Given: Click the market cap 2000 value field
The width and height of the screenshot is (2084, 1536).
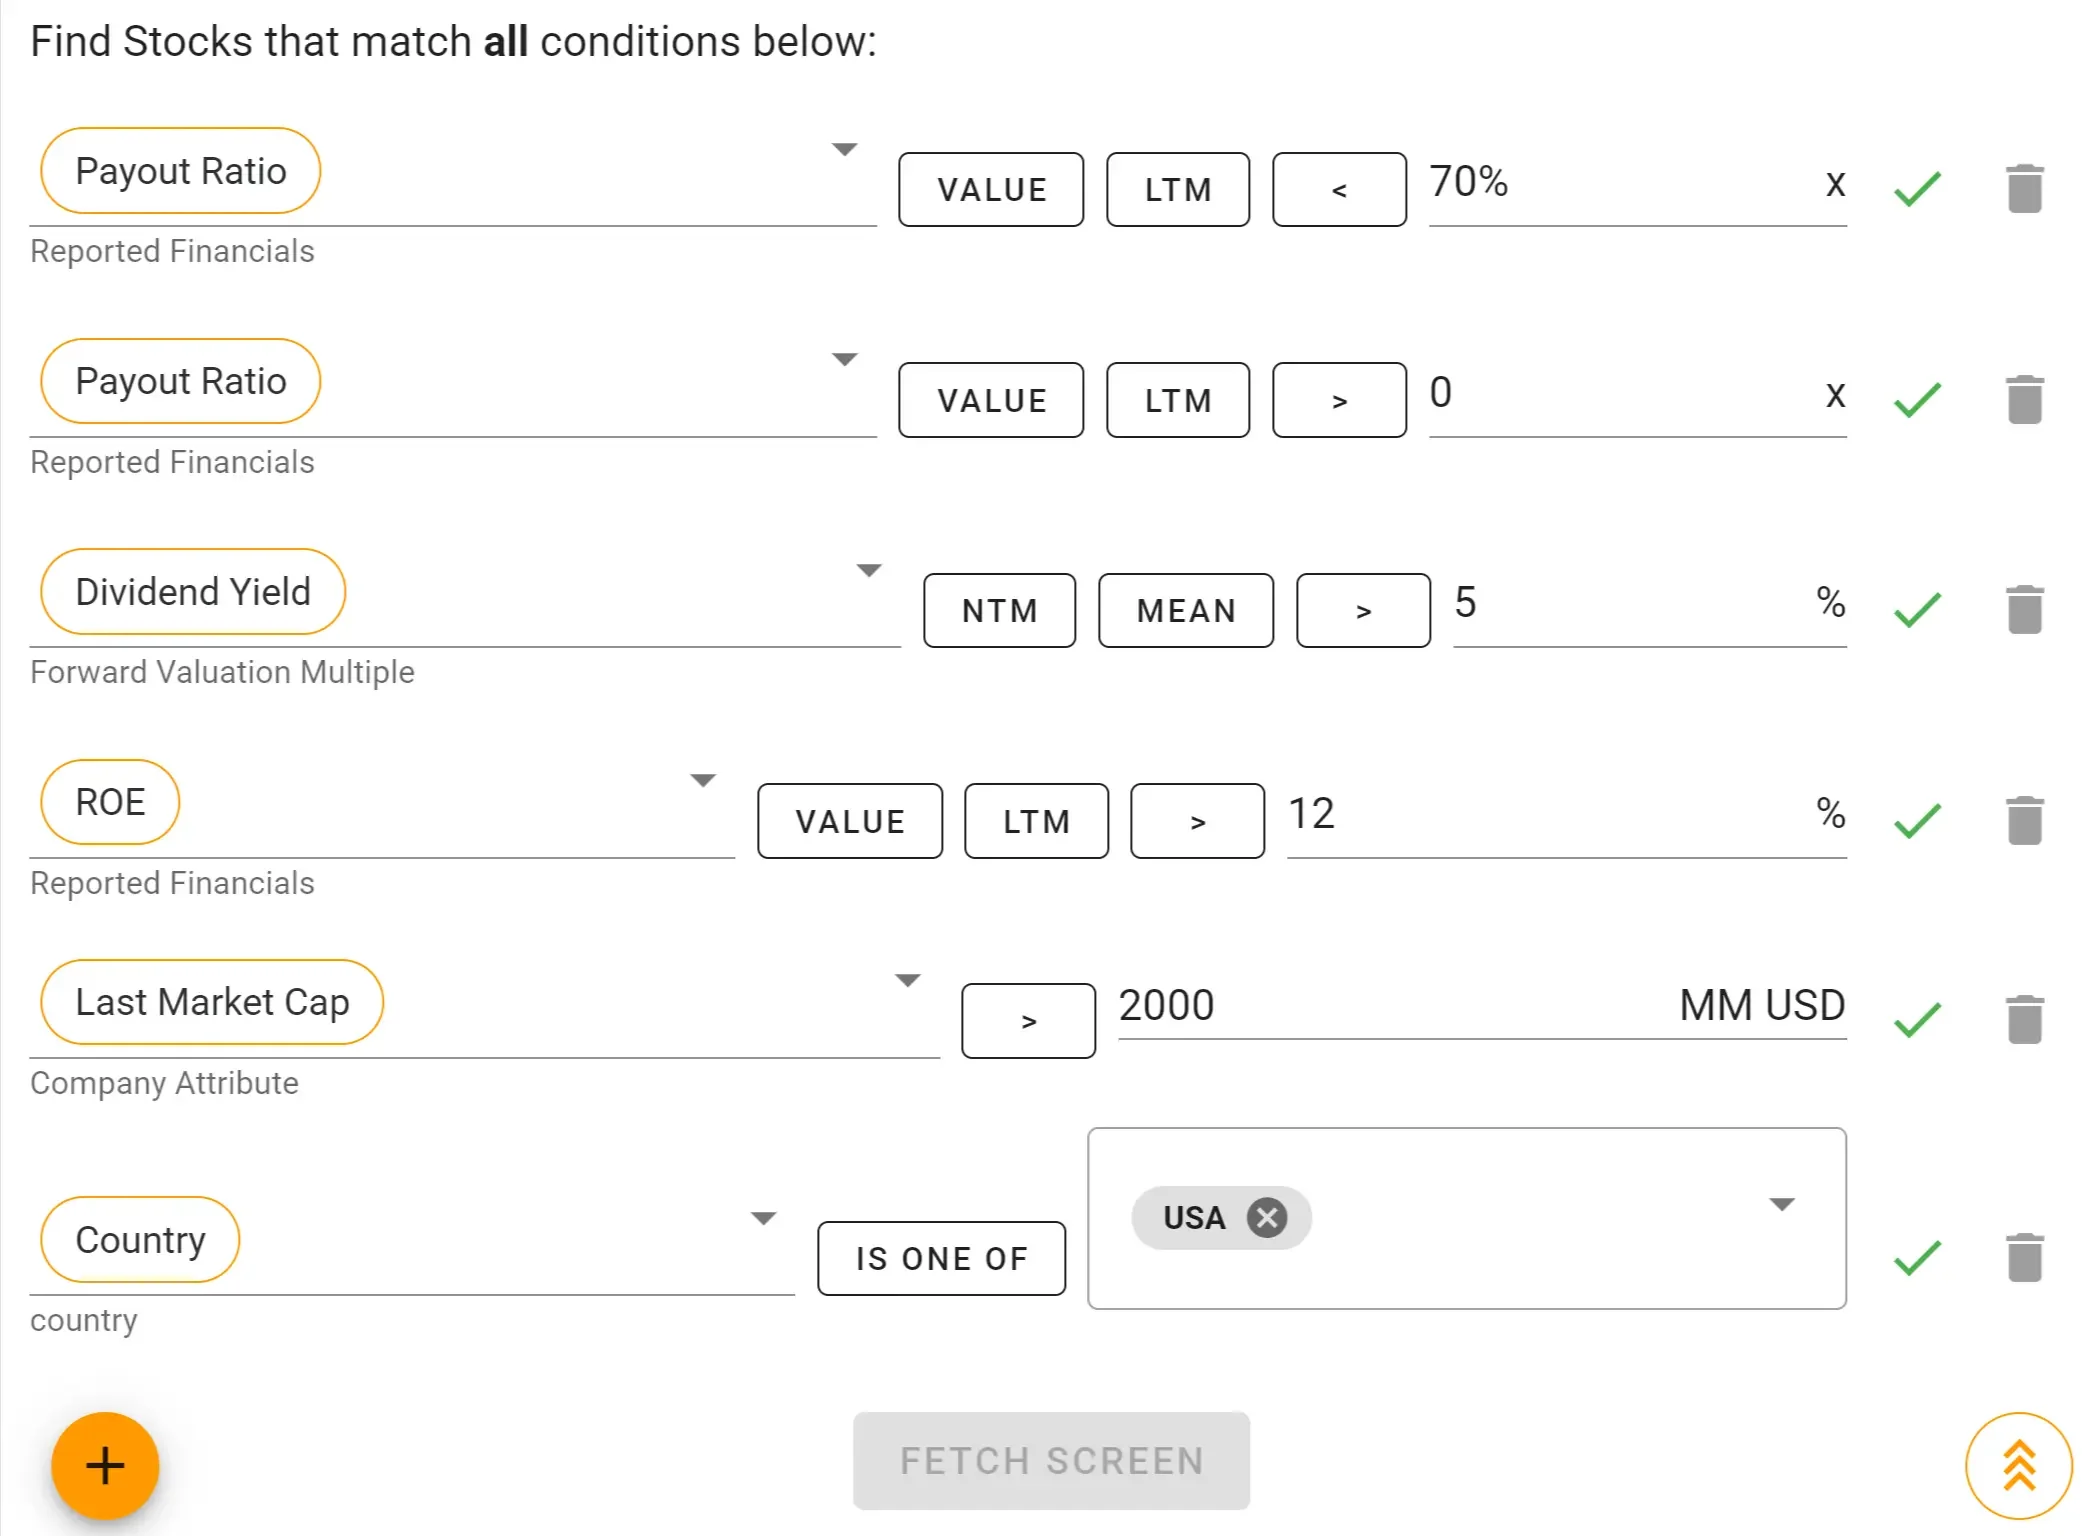Looking at the screenshot, I should click(1390, 1005).
